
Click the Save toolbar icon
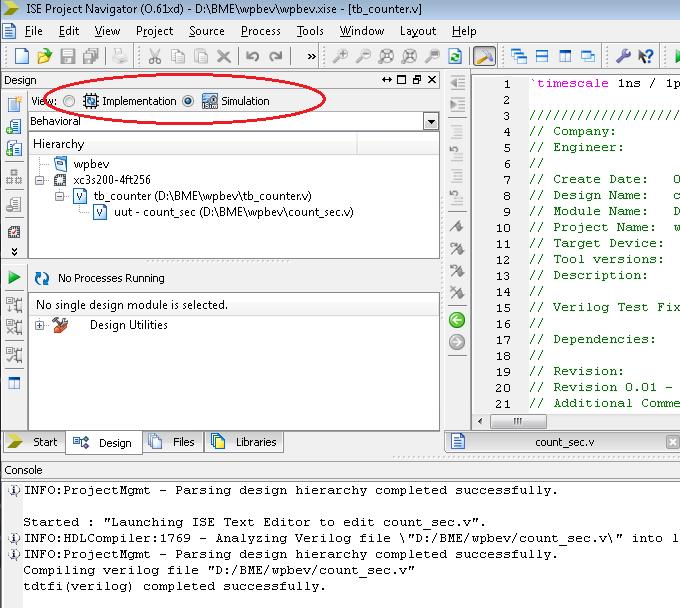(x=68, y=56)
